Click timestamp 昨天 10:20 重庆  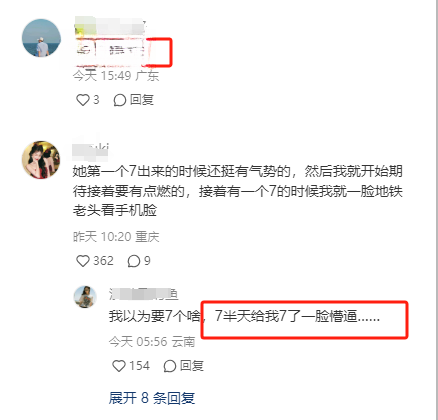[116, 237]
